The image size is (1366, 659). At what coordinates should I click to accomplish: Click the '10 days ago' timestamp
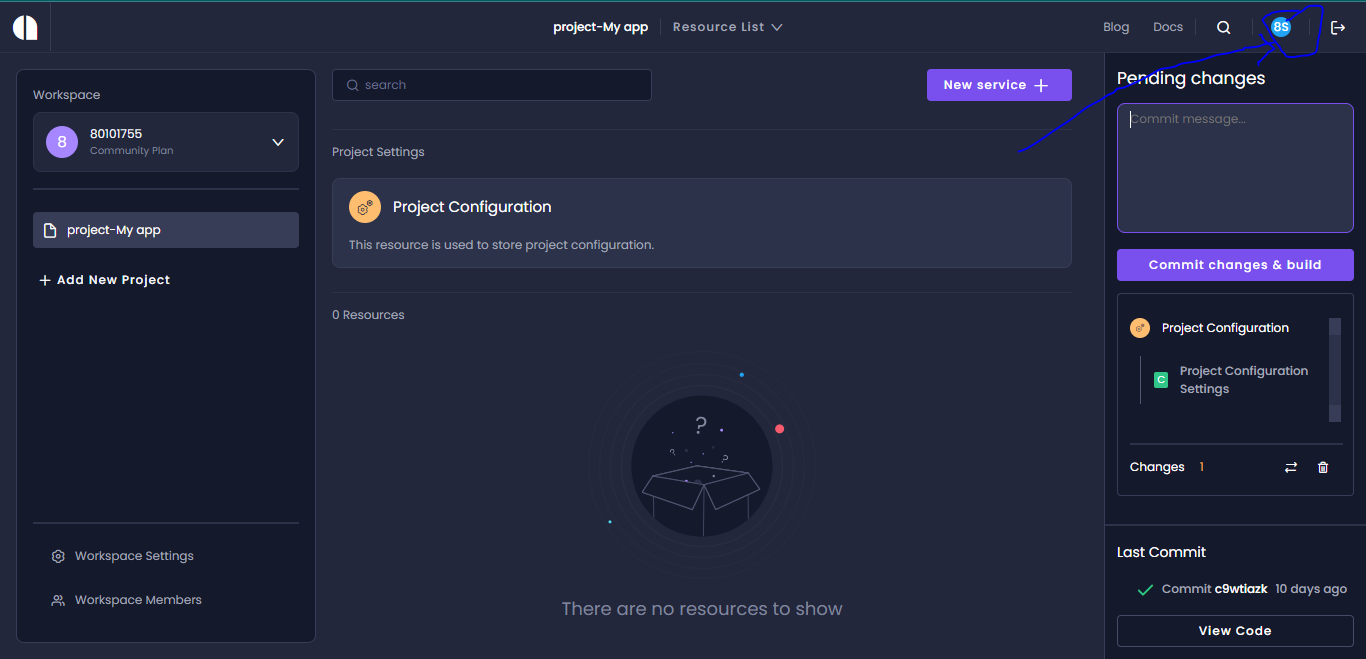click(1311, 589)
